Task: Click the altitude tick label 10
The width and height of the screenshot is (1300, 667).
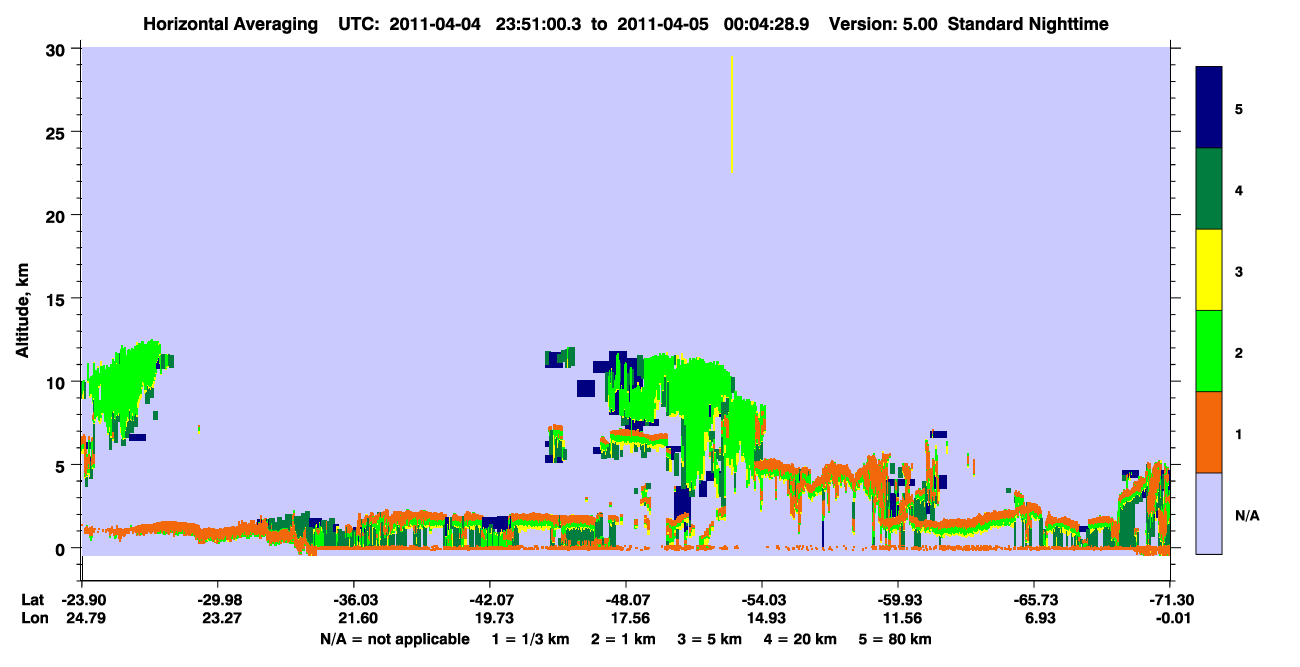Action: (x=58, y=382)
